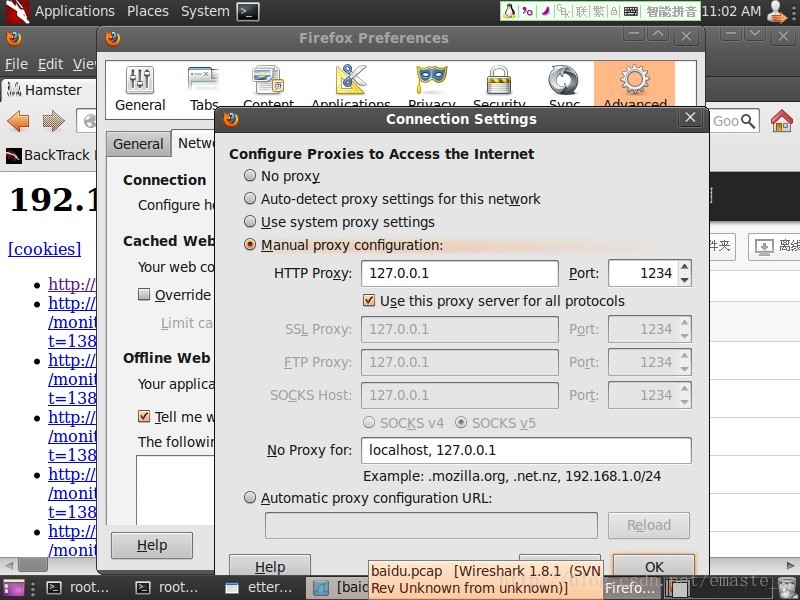The width and height of the screenshot is (800, 600).
Task: Select Use system proxy settings
Action: [x=250, y=221]
